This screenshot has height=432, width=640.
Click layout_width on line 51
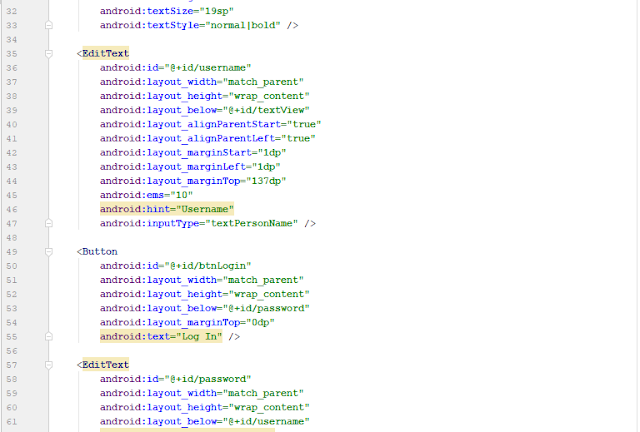pyautogui.click(x=182, y=280)
